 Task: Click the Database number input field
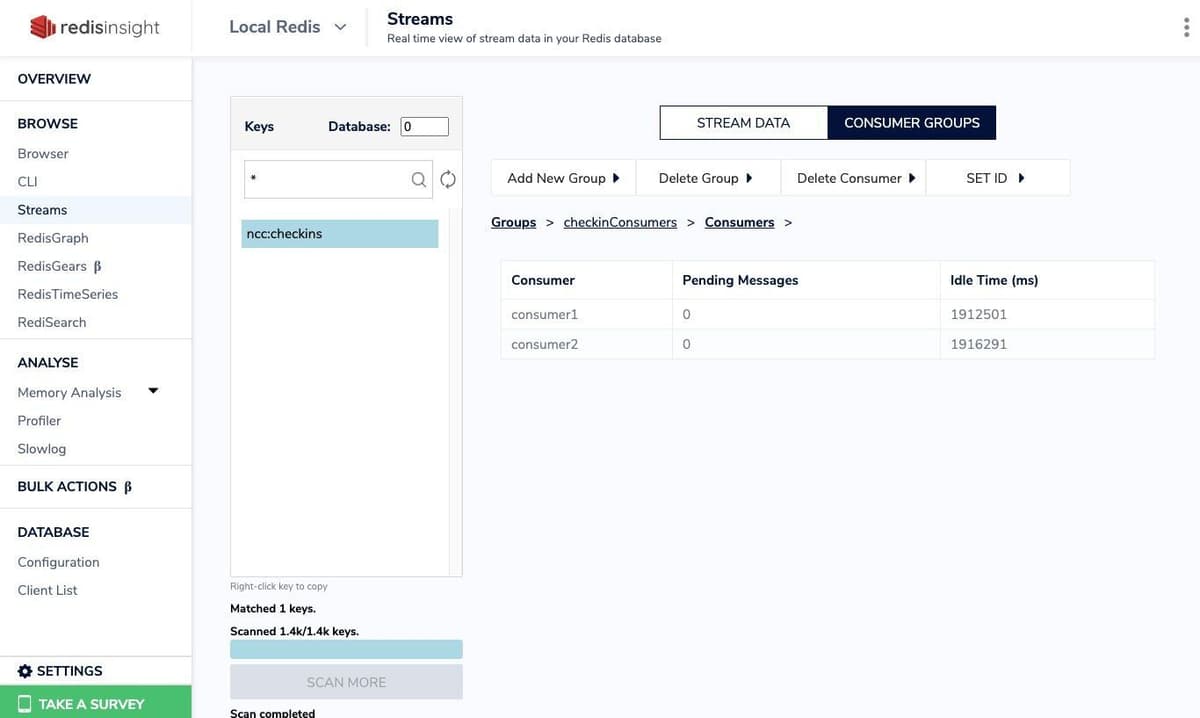point(424,127)
